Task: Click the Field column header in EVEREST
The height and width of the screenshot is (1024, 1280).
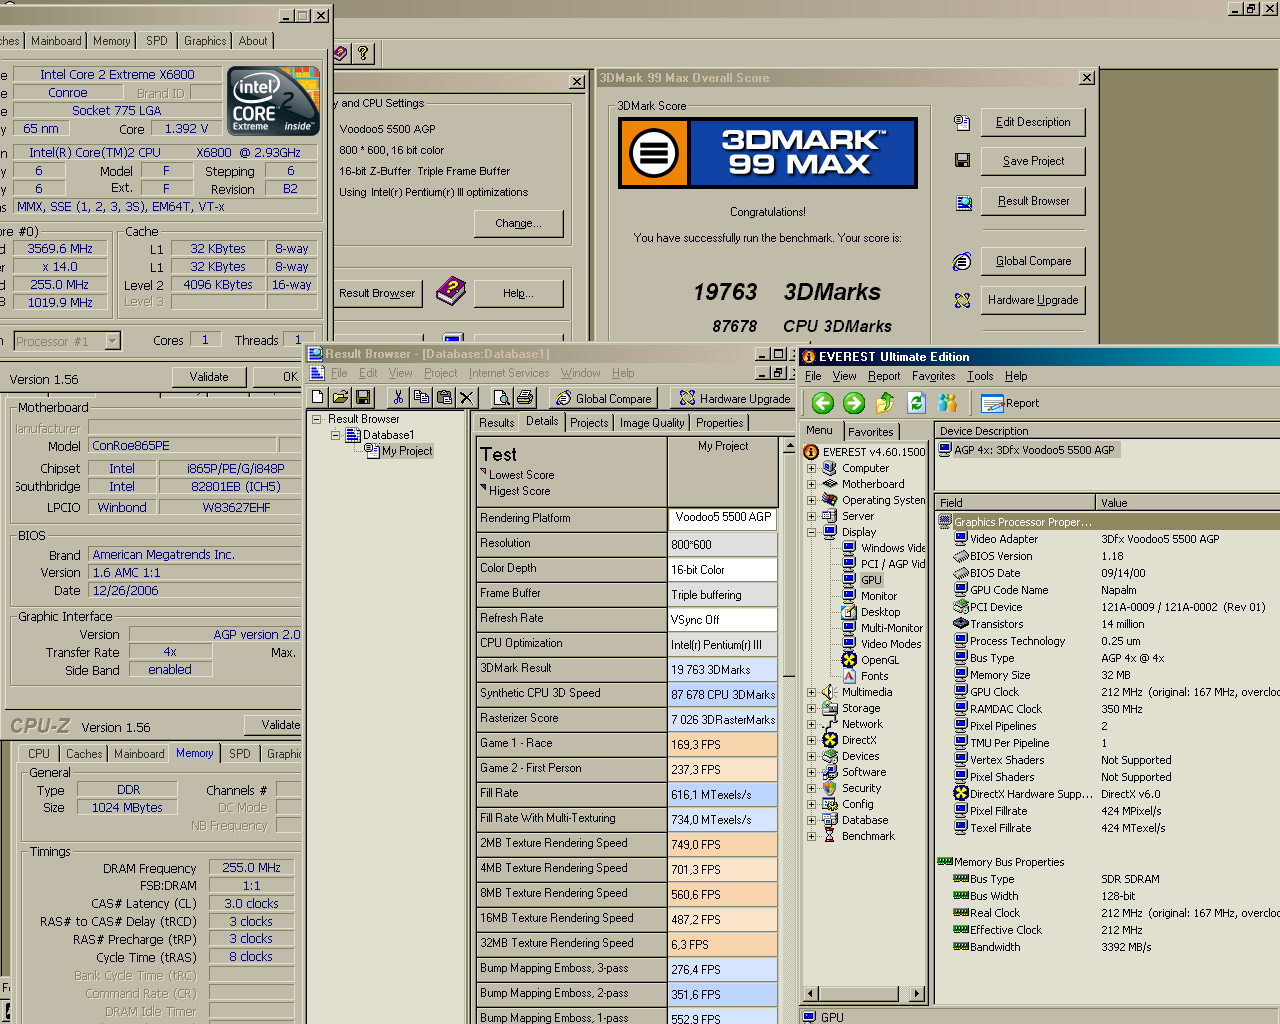Action: point(1015,503)
